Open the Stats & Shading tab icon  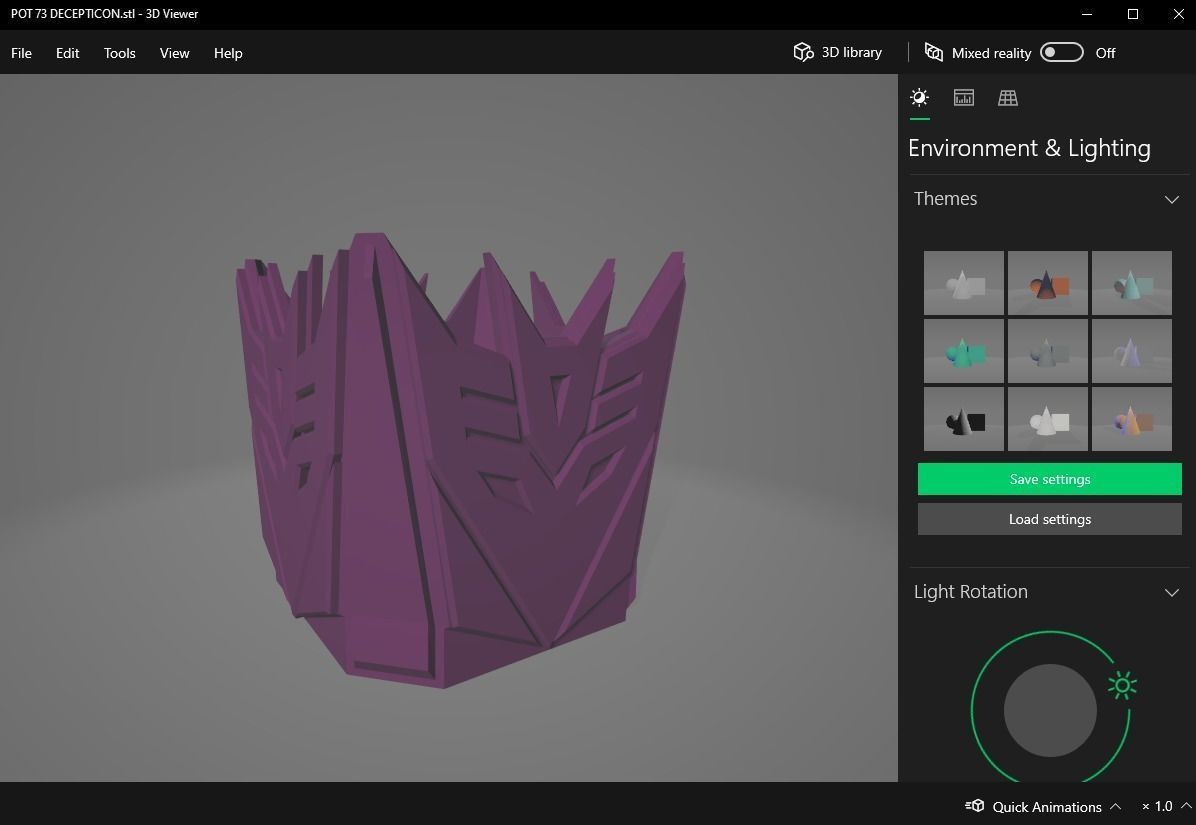963,98
